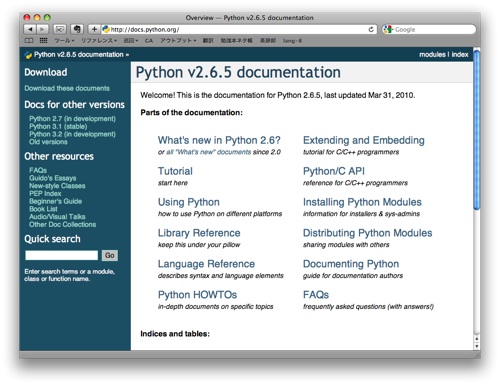Open the Old versions link
Image resolution: width=500 pixels, height=385 pixels.
(48, 142)
